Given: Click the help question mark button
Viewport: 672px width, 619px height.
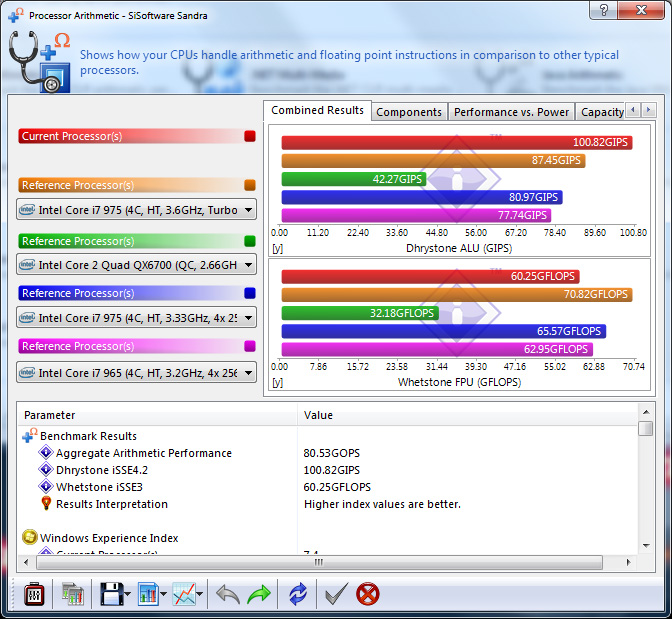Looking at the screenshot, I should tap(603, 10).
